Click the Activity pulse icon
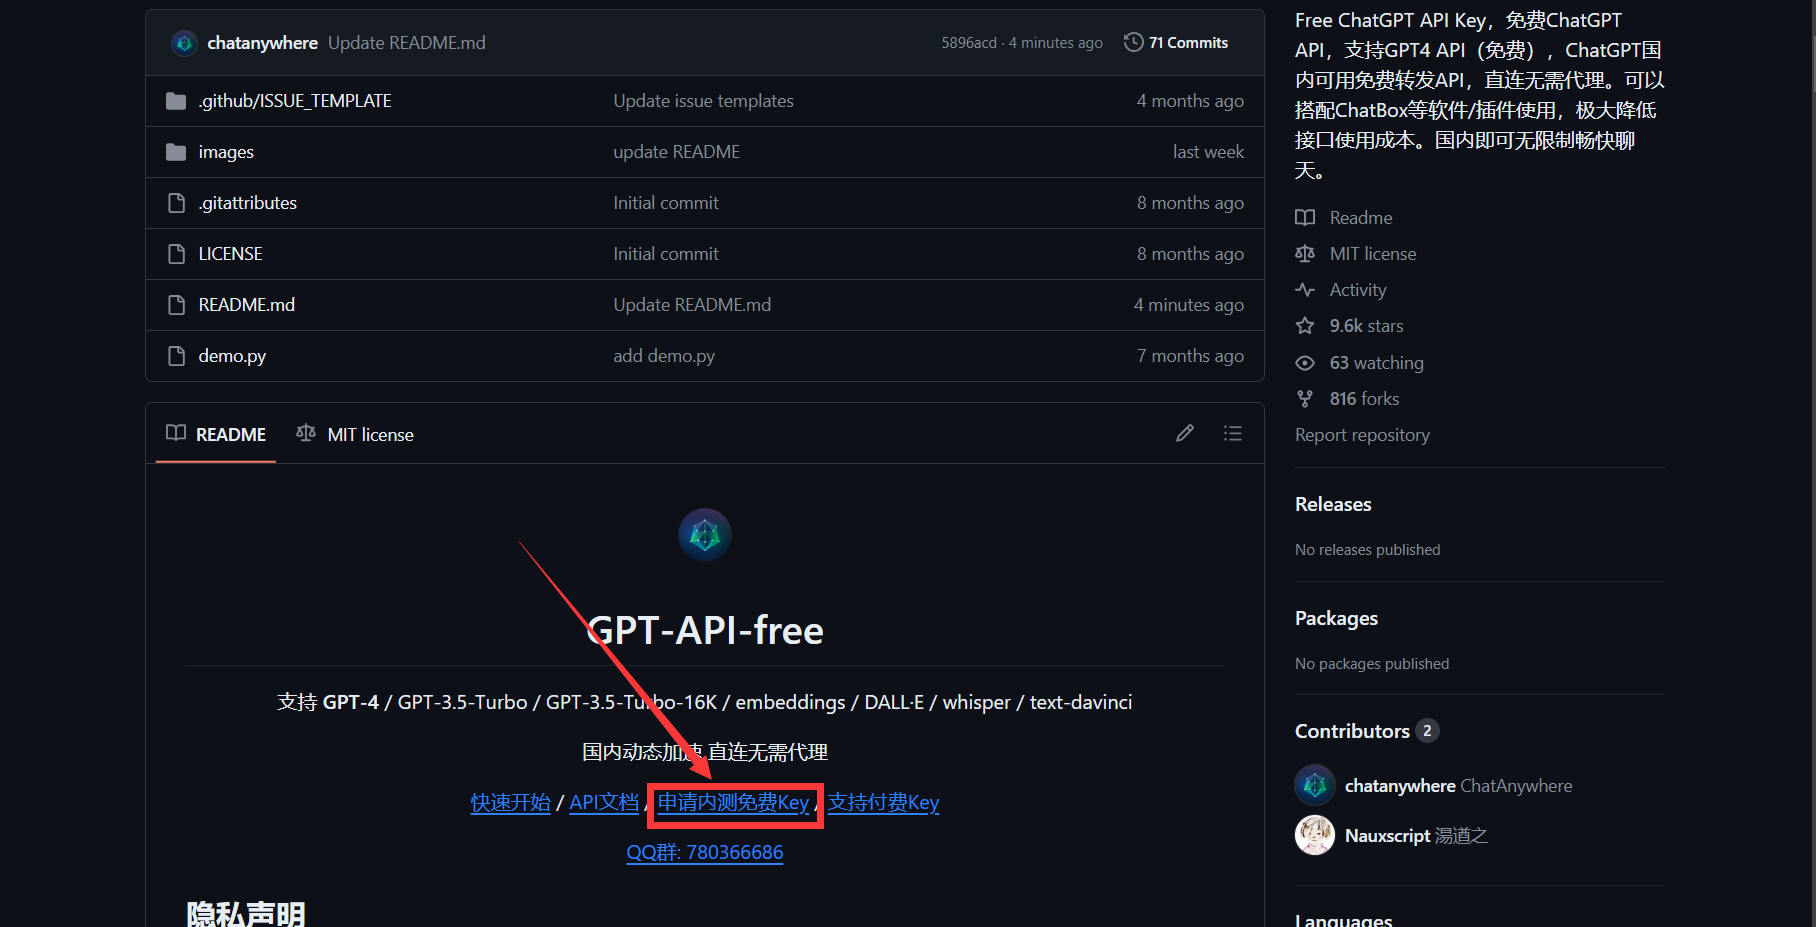The image size is (1816, 927). [x=1305, y=290]
